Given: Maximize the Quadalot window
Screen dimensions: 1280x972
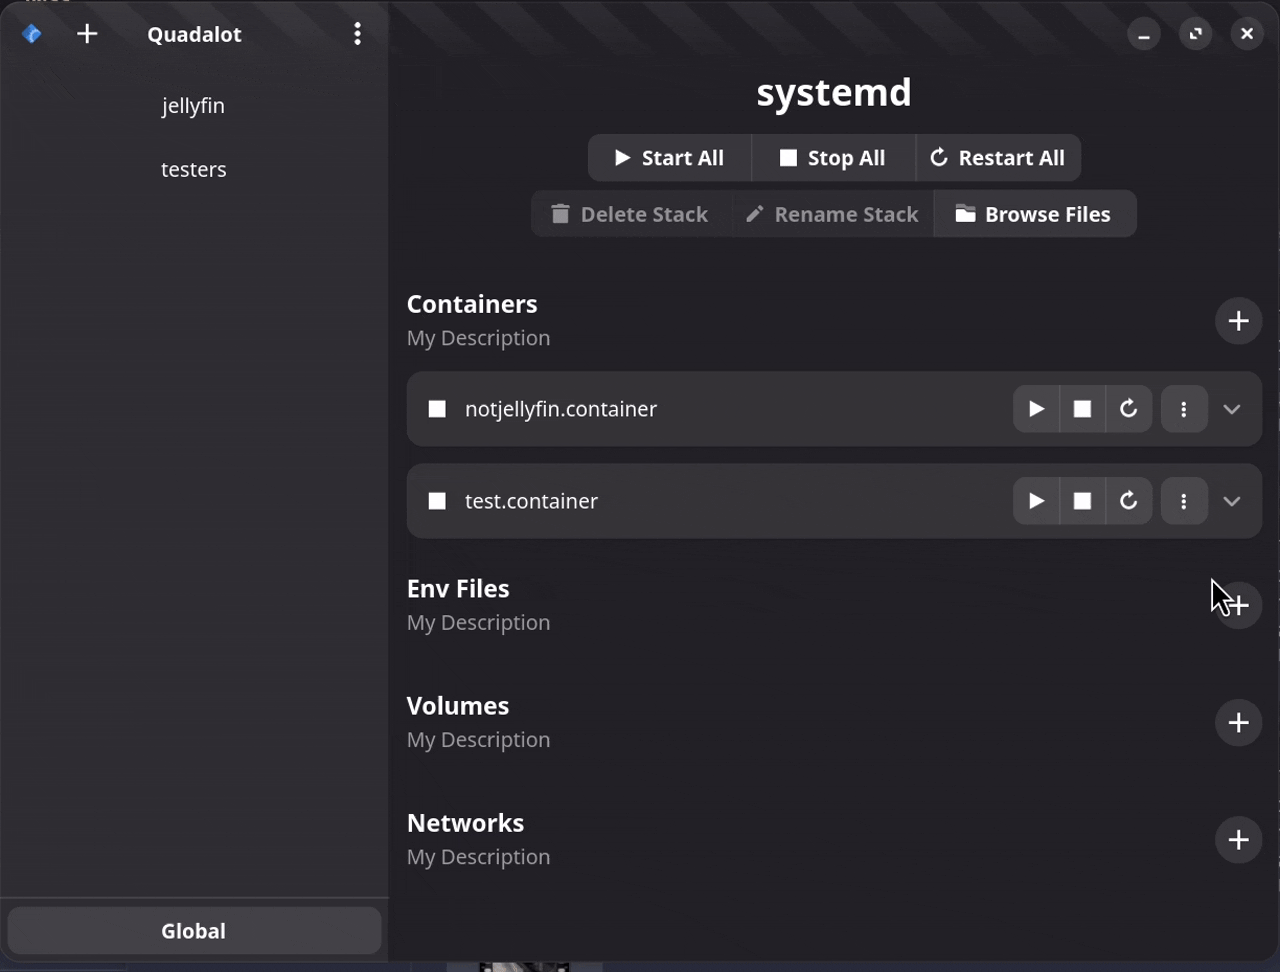Looking at the screenshot, I should point(1196,34).
